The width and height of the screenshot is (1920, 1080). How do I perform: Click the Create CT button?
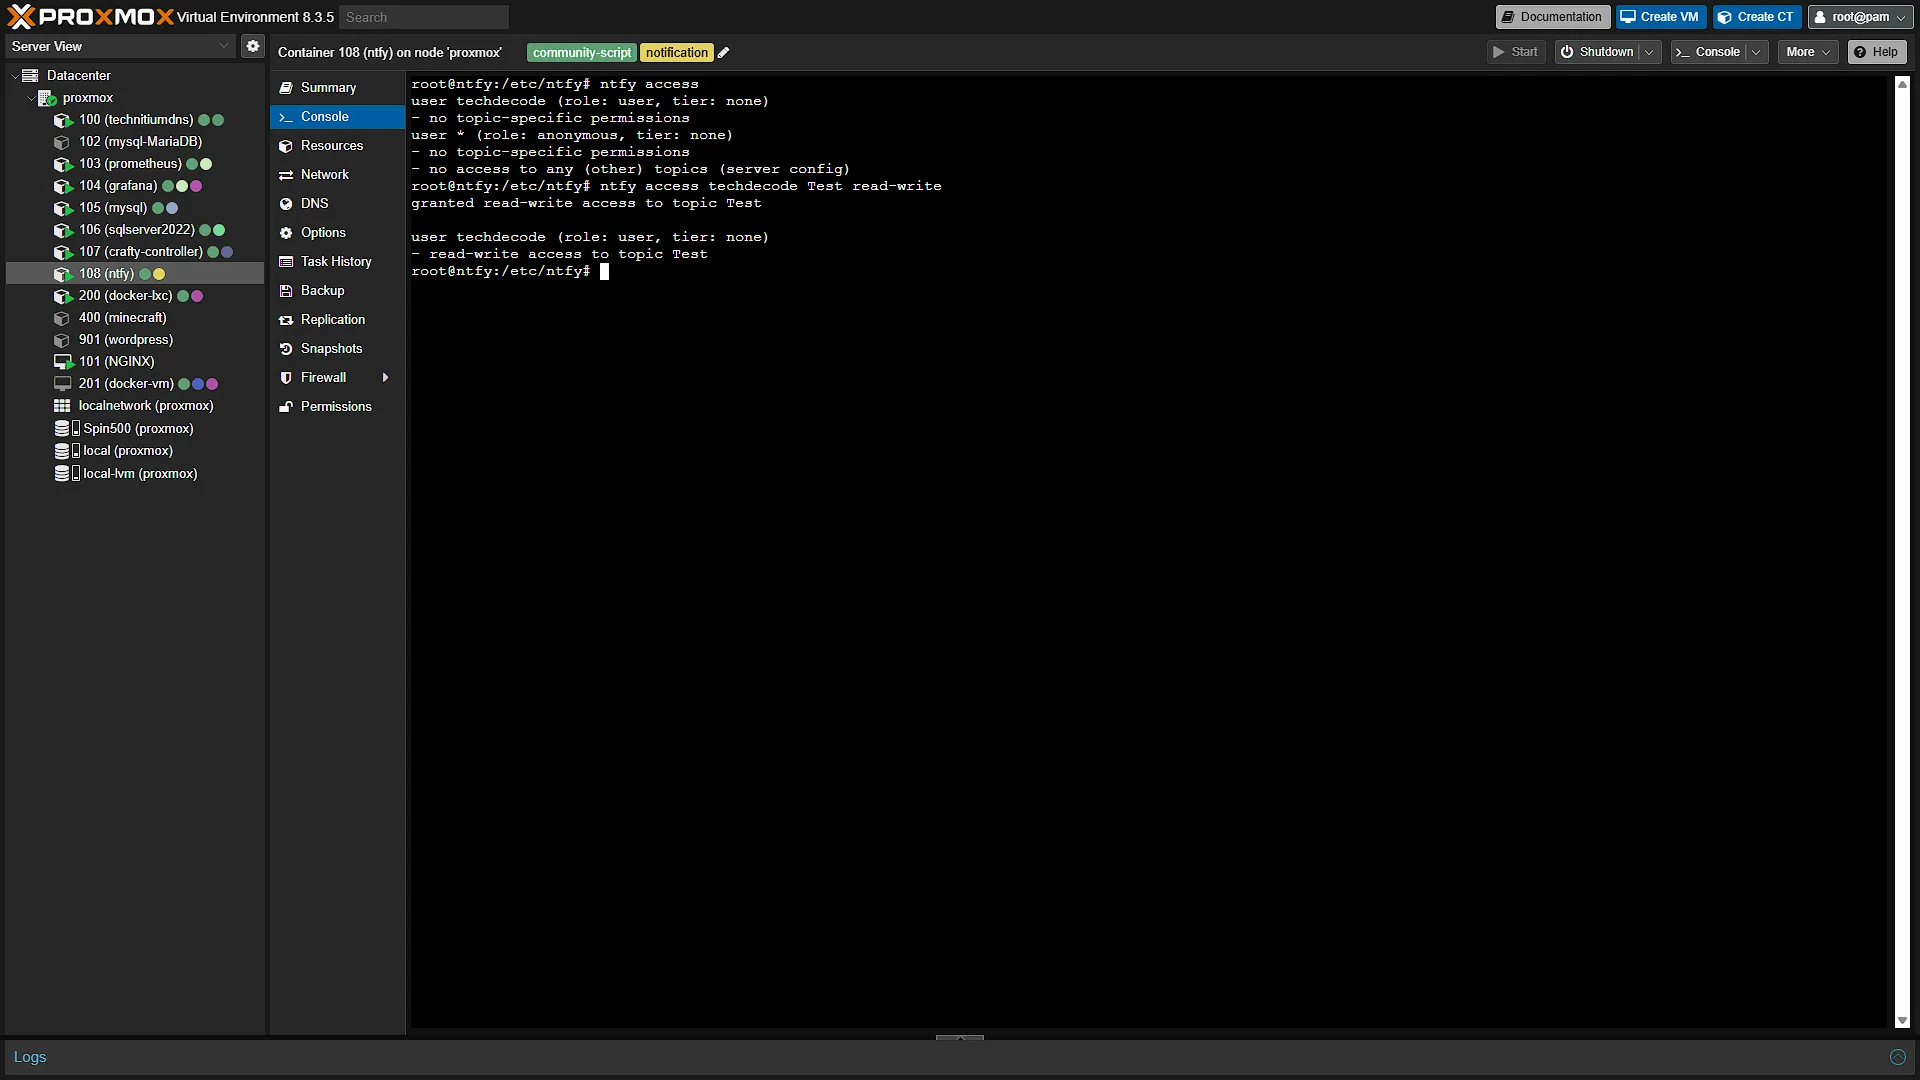point(1756,17)
